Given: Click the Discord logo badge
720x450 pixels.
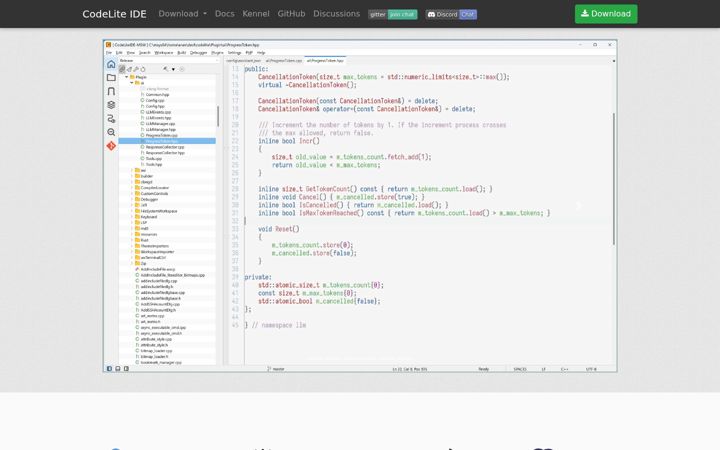Looking at the screenshot, I should coord(451,14).
